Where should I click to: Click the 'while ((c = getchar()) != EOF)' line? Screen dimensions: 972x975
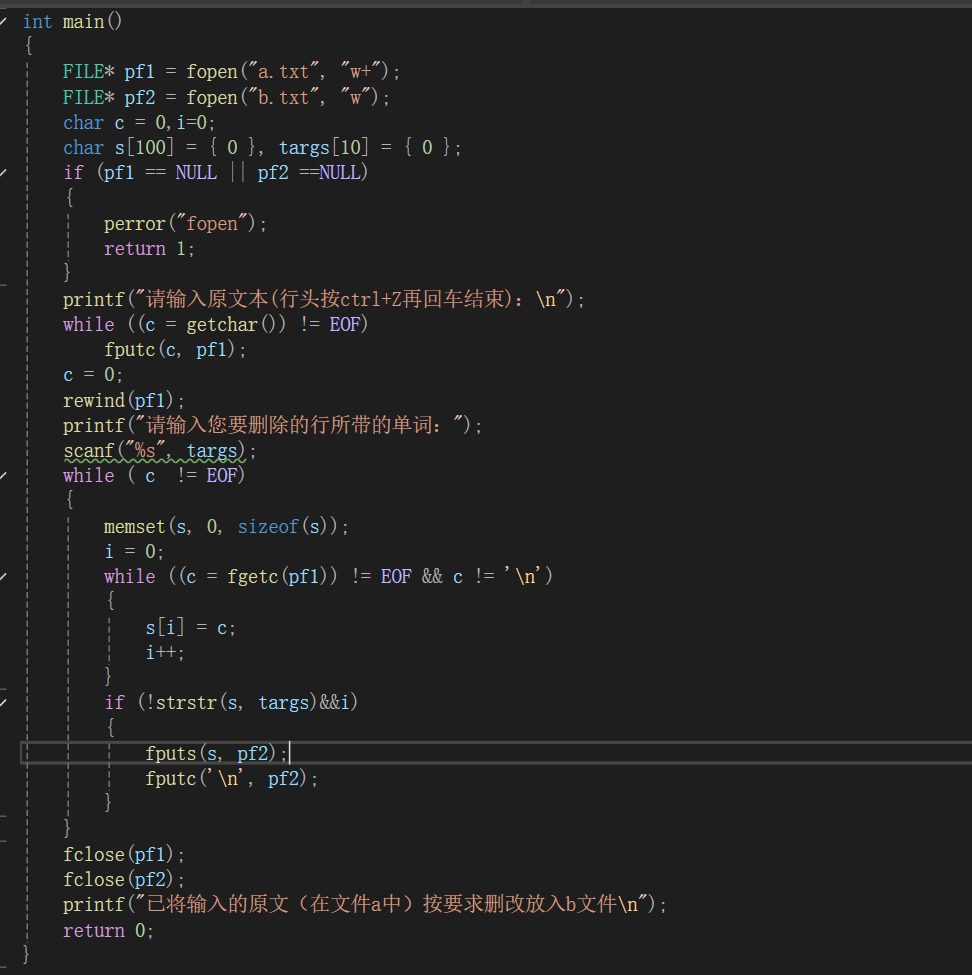[x=215, y=325]
